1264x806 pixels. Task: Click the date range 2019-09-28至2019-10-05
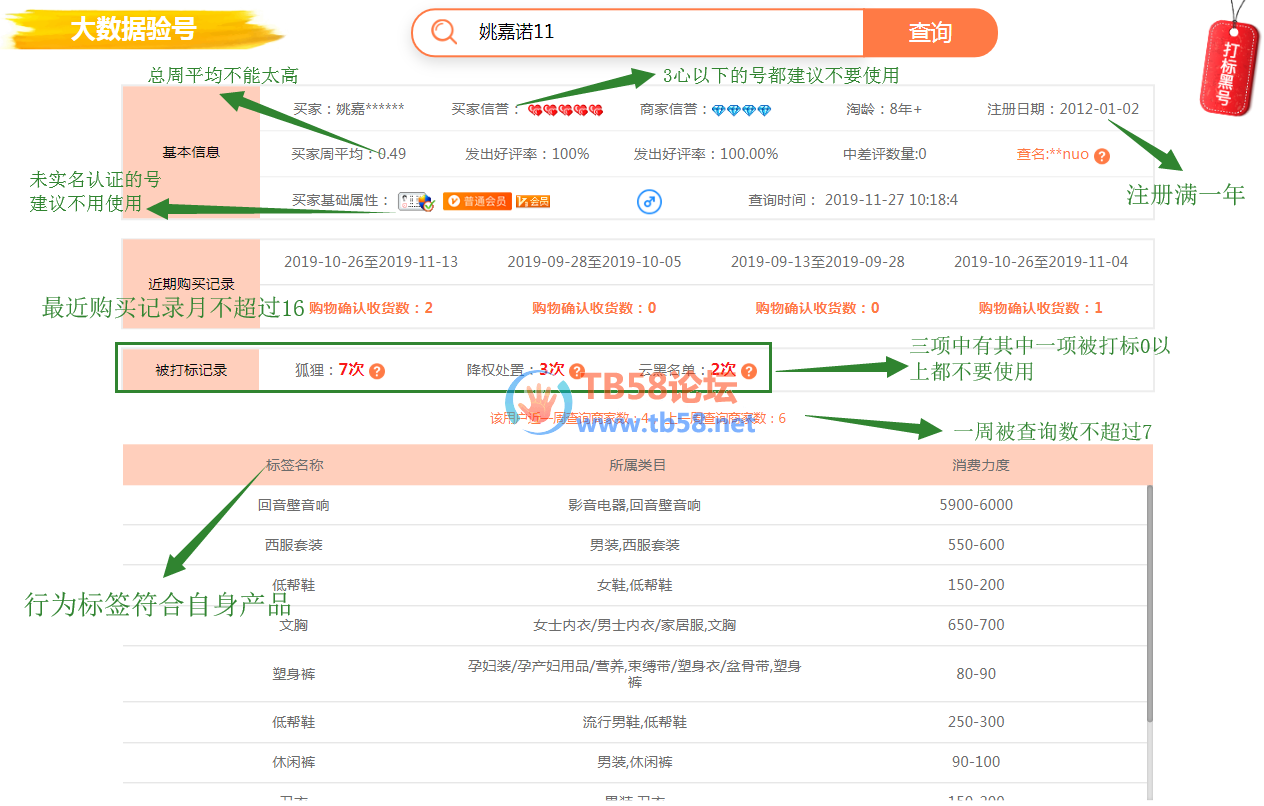(594, 262)
